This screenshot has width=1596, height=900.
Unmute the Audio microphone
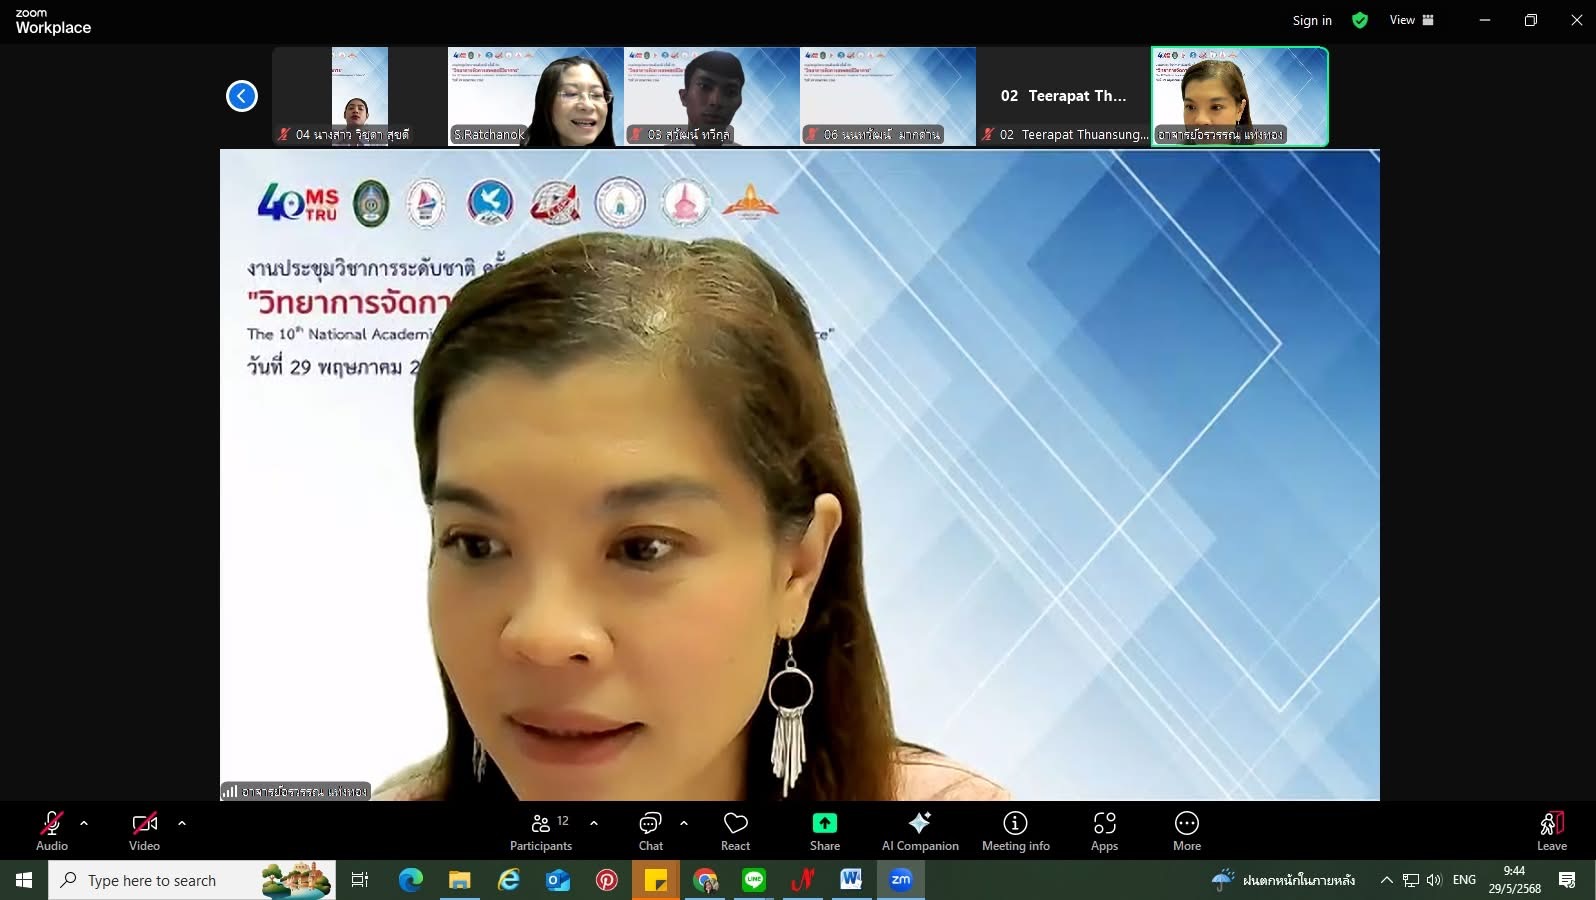pyautogui.click(x=52, y=831)
